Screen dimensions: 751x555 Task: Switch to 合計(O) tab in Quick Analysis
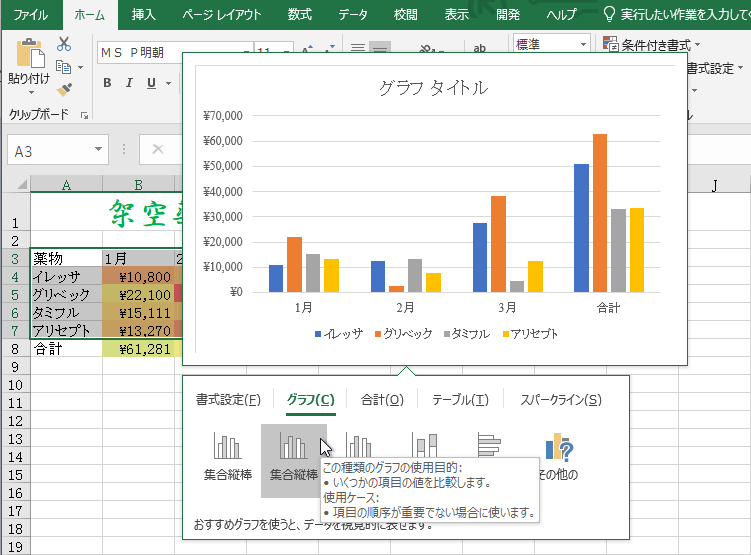pyautogui.click(x=382, y=399)
